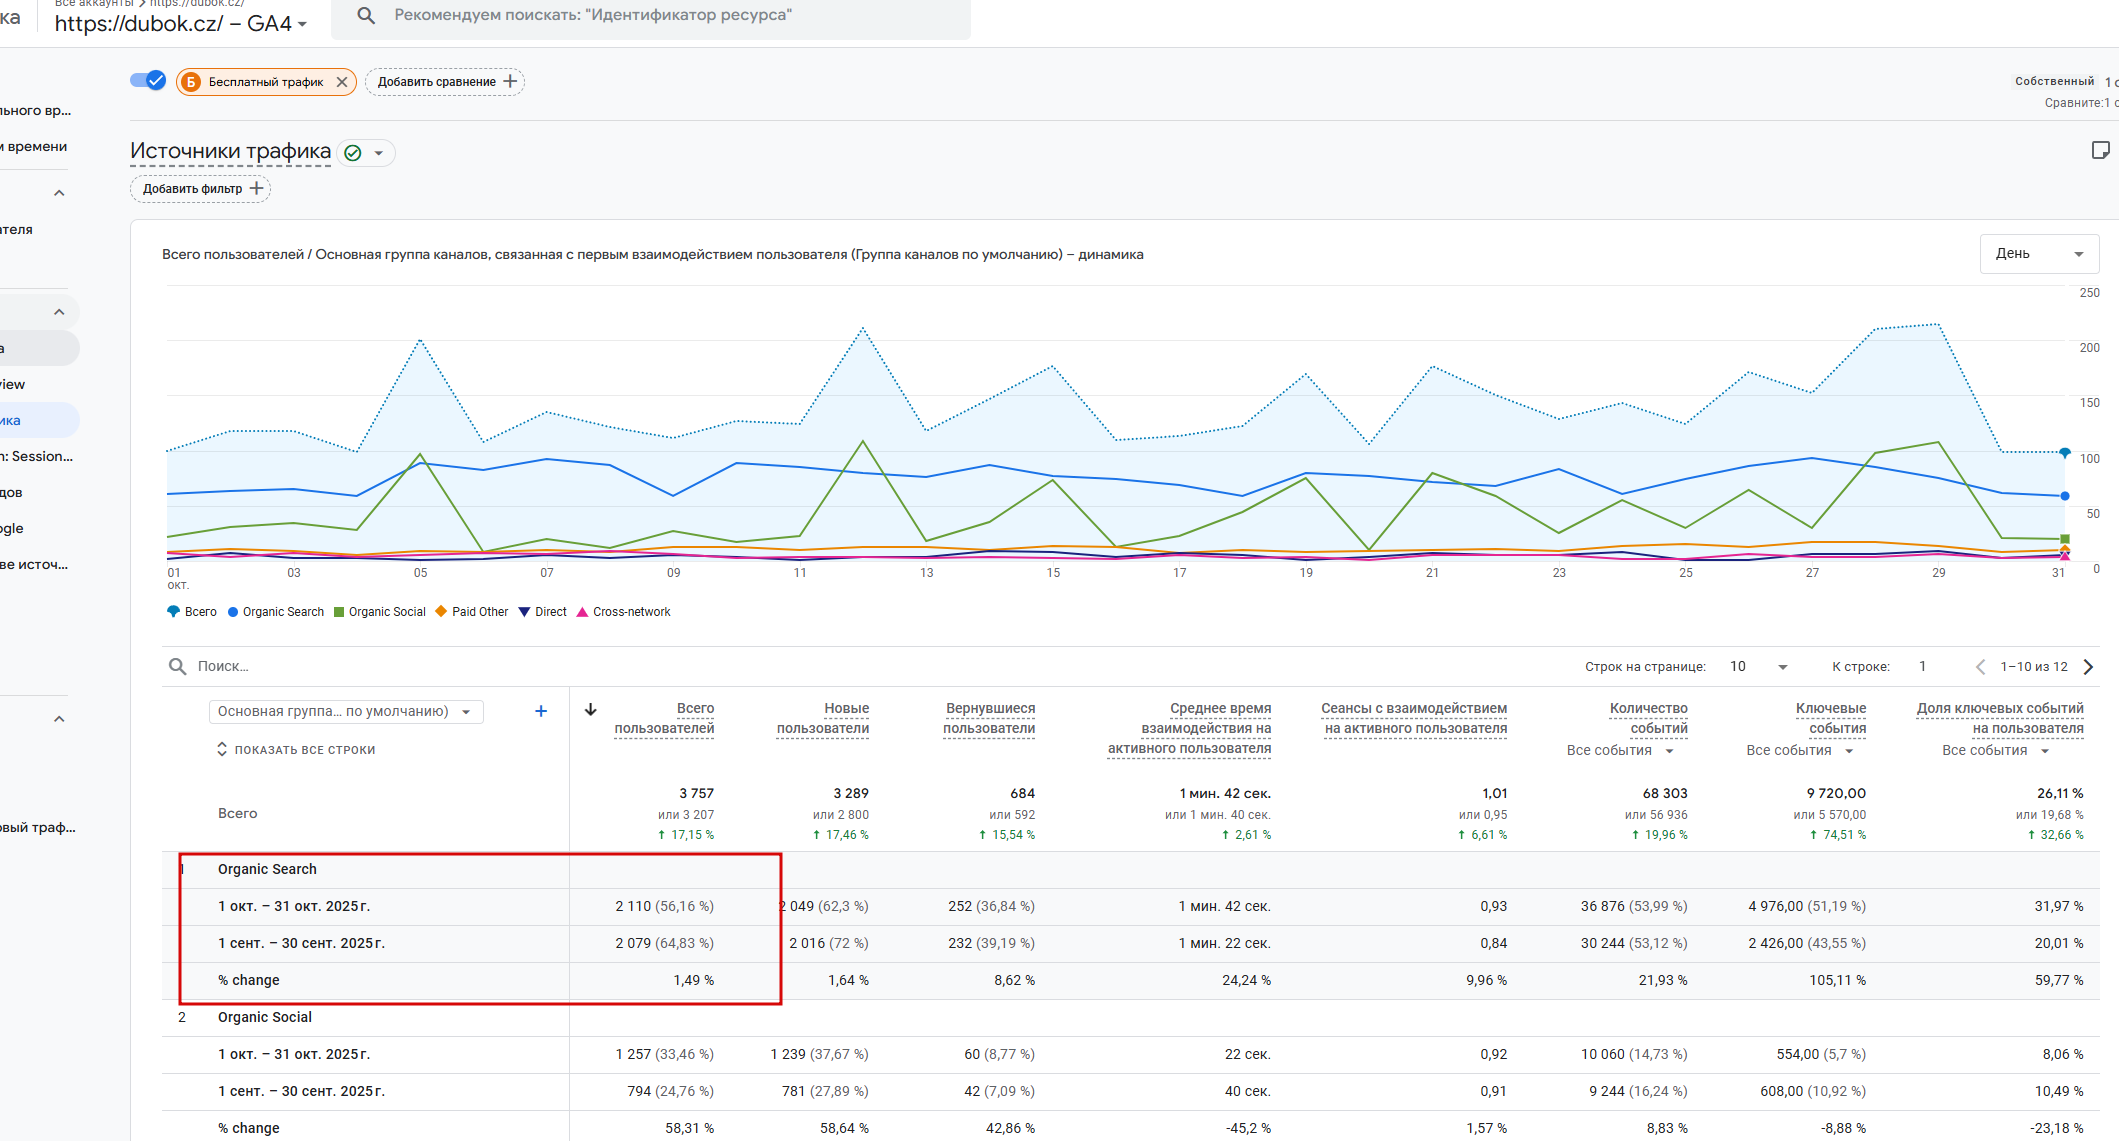The image size is (2119, 1141).
Task: Click the green report status check icon
Action: 353,153
